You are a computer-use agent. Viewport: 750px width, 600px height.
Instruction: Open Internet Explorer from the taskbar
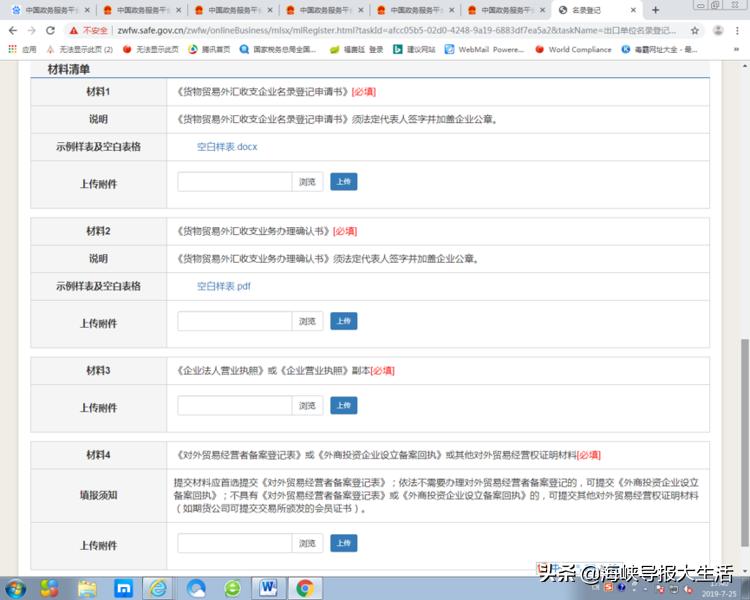[158, 589]
